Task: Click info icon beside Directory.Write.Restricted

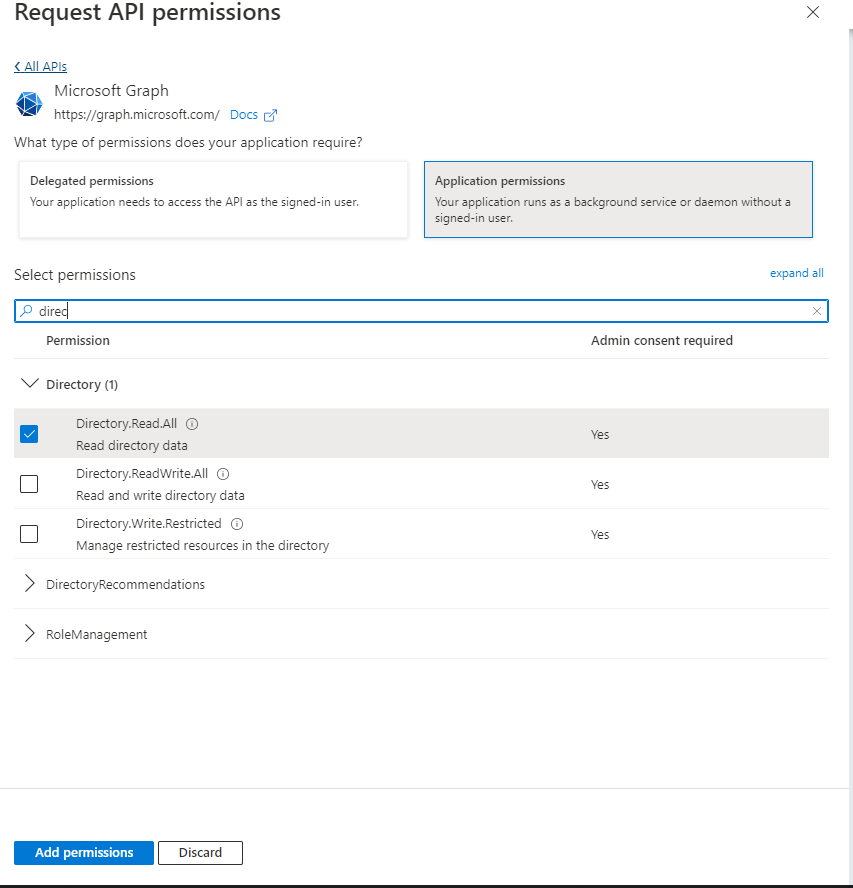Action: pyautogui.click(x=237, y=524)
